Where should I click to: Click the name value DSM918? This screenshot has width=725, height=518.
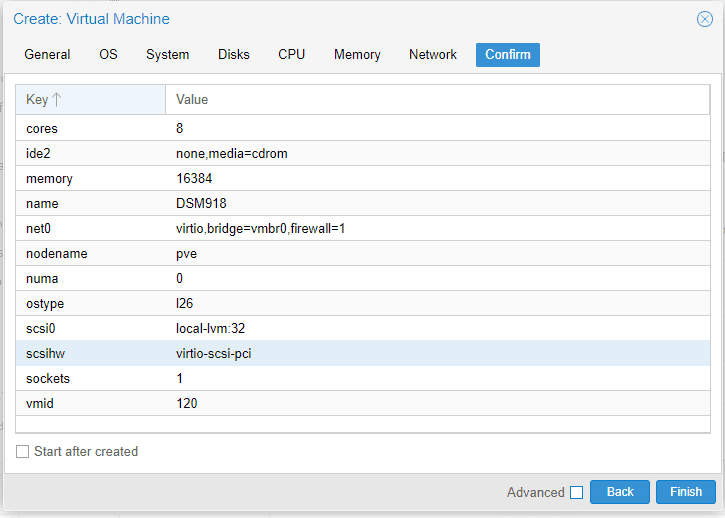[201, 204]
